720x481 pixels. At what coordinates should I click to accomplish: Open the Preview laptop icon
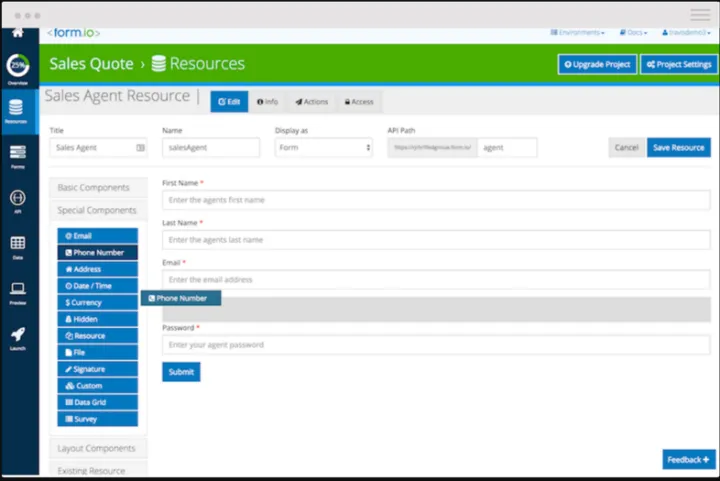[17, 291]
